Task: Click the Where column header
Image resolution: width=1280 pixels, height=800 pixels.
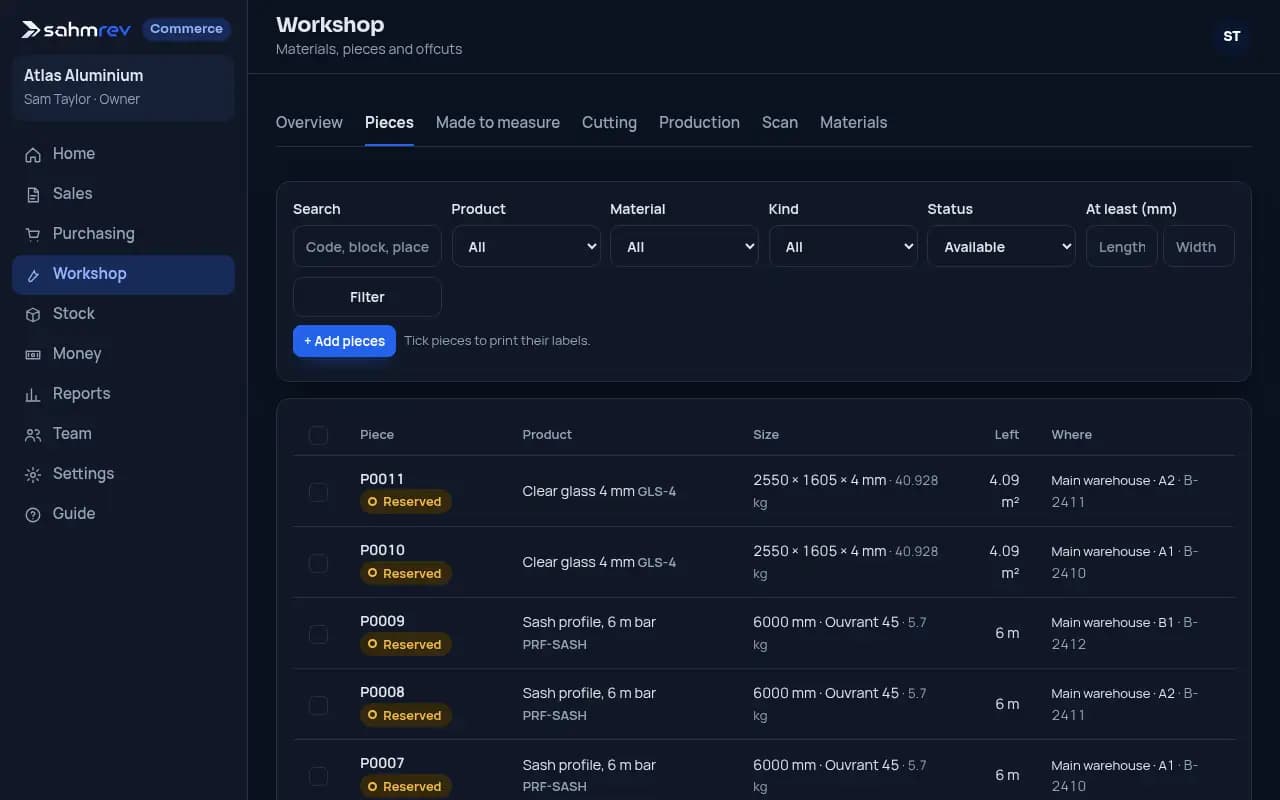Action: 1071,435
